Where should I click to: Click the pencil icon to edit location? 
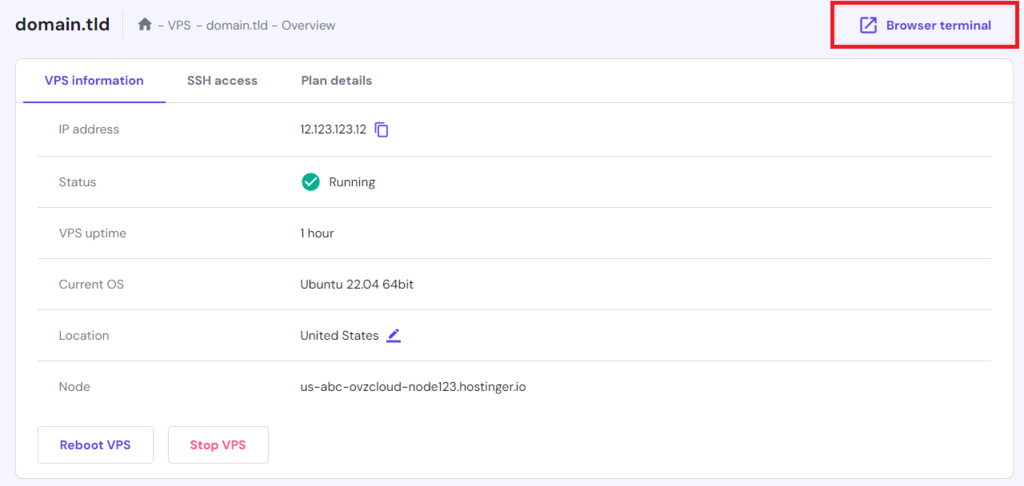point(394,336)
